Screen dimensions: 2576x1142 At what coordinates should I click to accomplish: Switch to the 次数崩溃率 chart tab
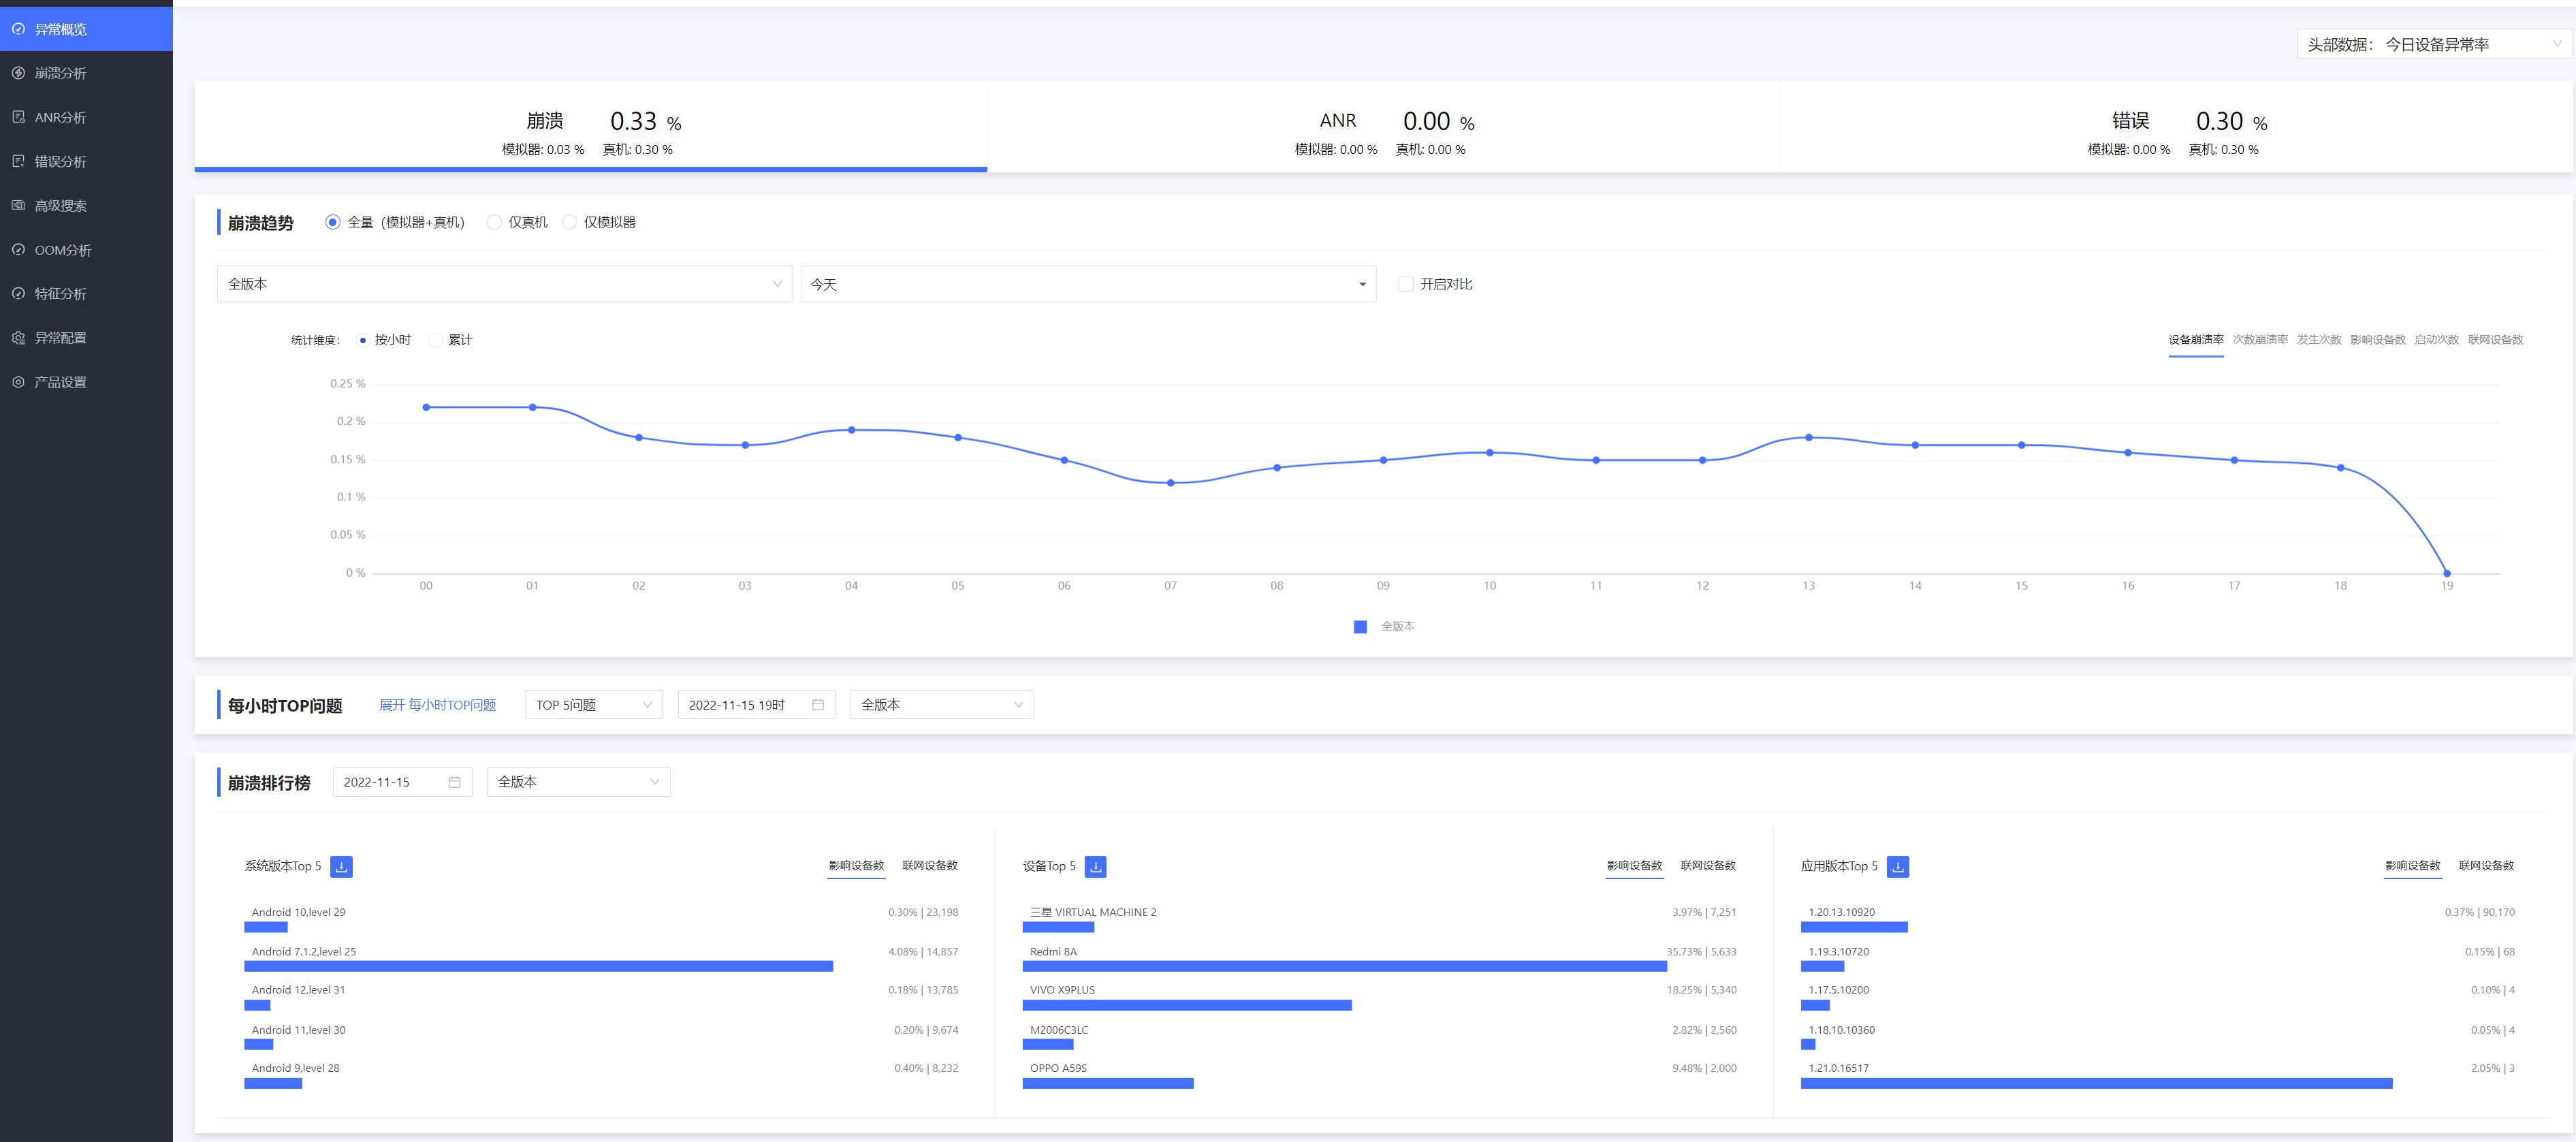(2260, 340)
